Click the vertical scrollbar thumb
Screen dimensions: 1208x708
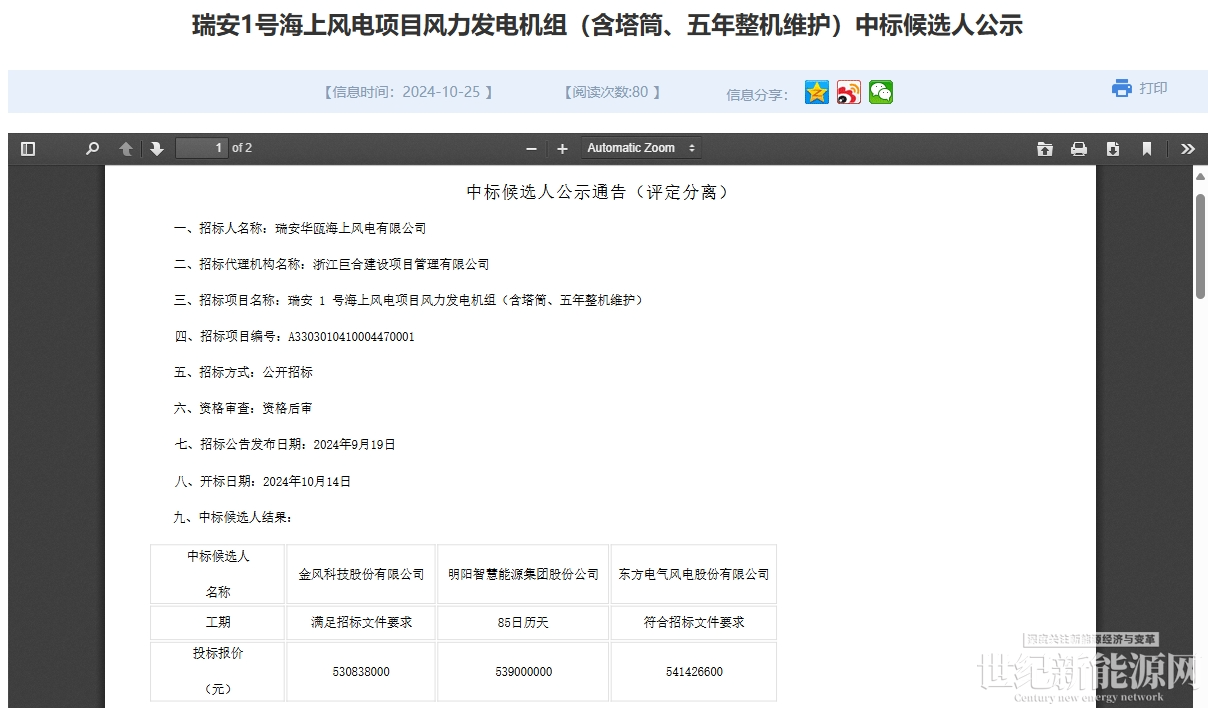[x=1201, y=246]
